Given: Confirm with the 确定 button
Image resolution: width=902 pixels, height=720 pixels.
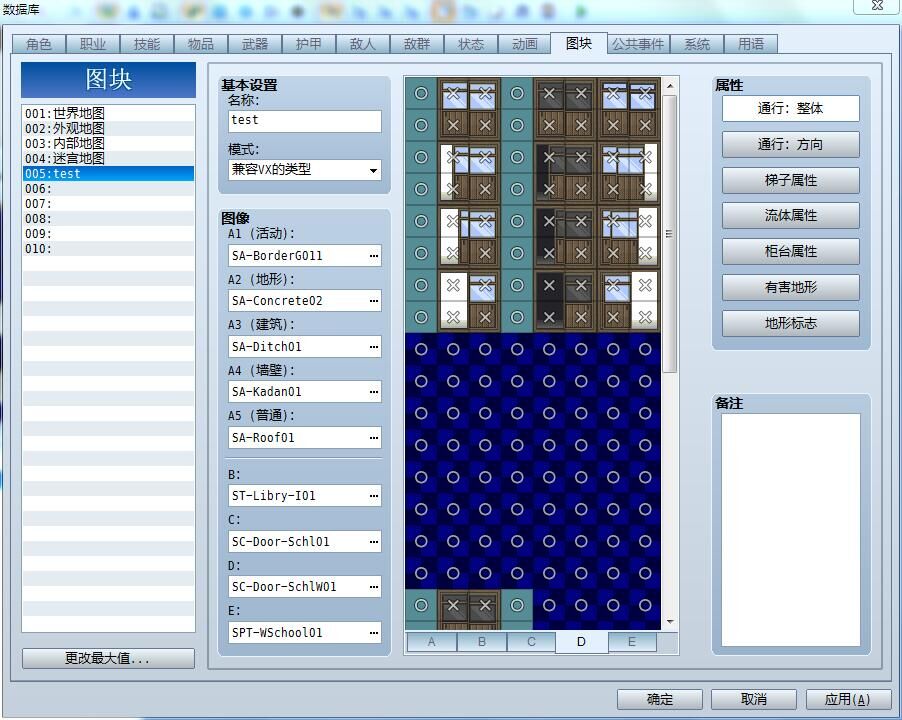Looking at the screenshot, I should point(660,699).
